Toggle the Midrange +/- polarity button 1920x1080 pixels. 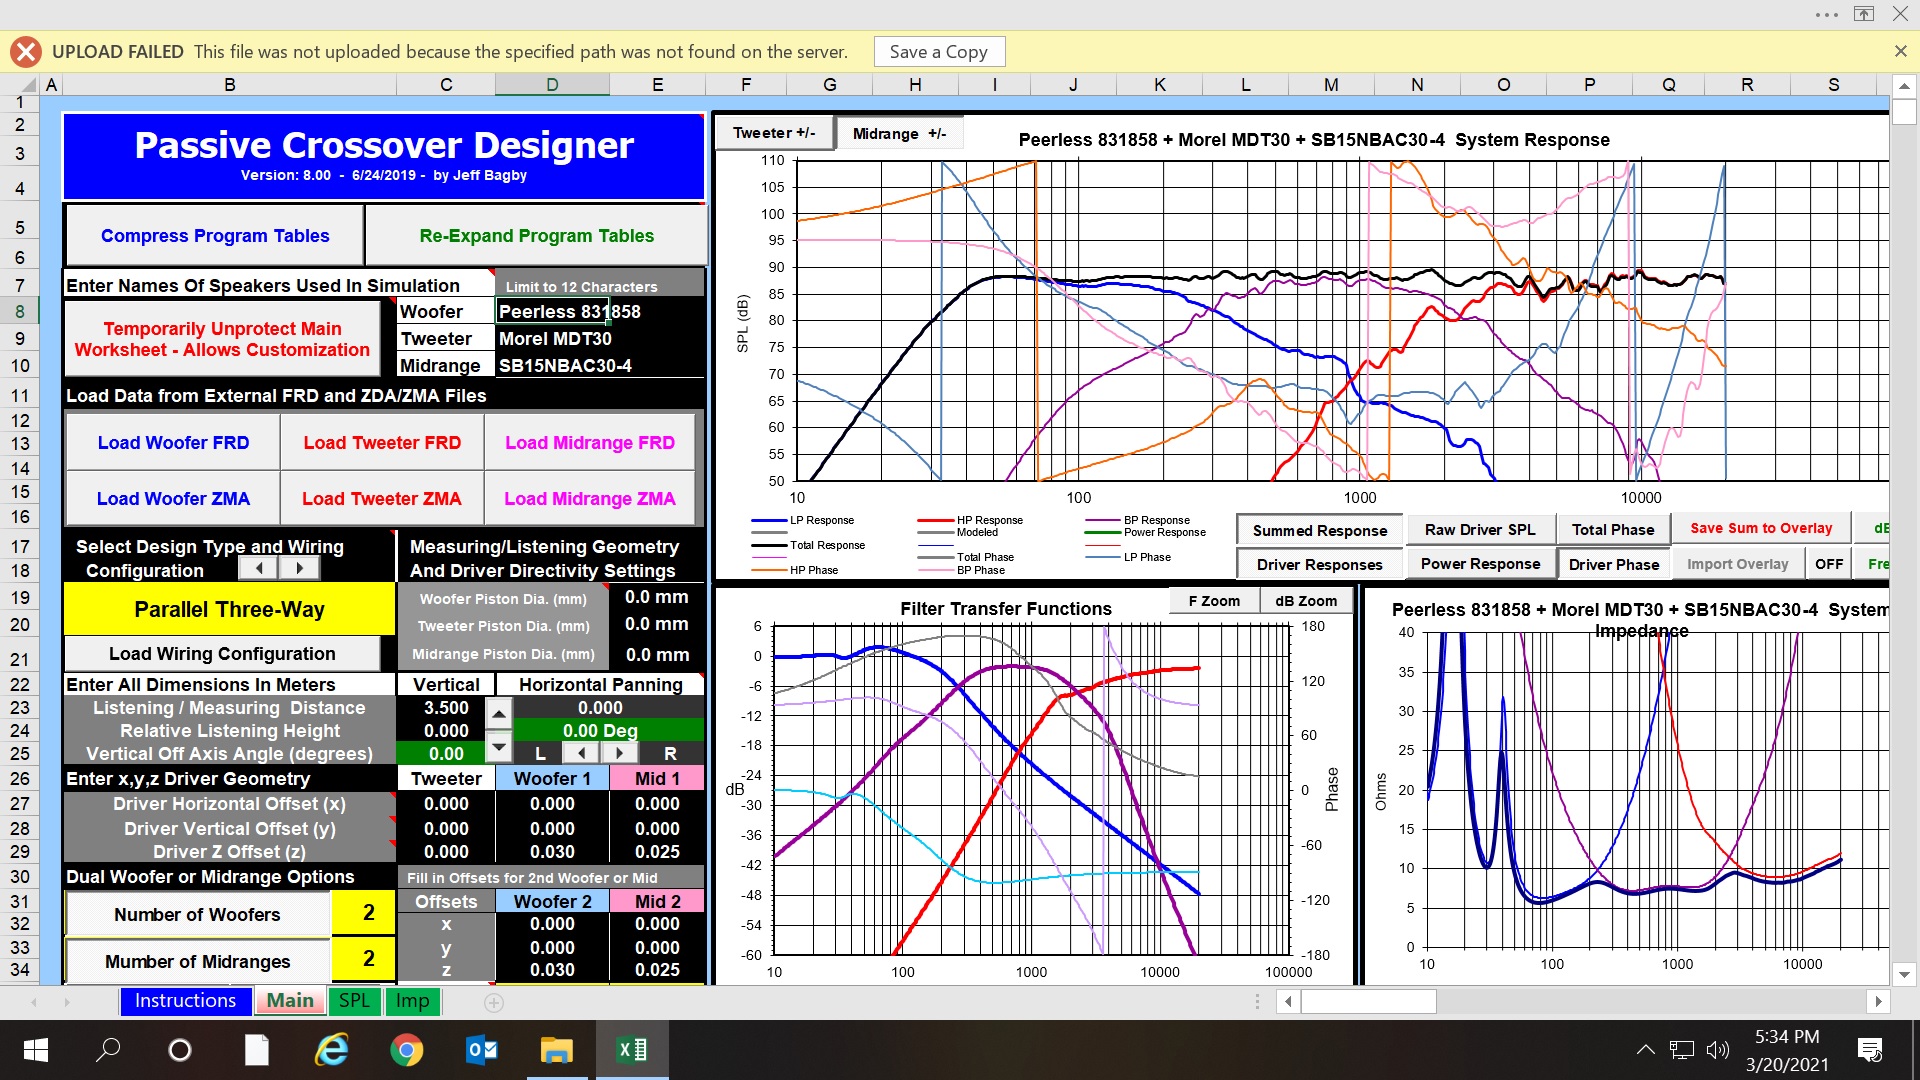pyautogui.click(x=899, y=134)
